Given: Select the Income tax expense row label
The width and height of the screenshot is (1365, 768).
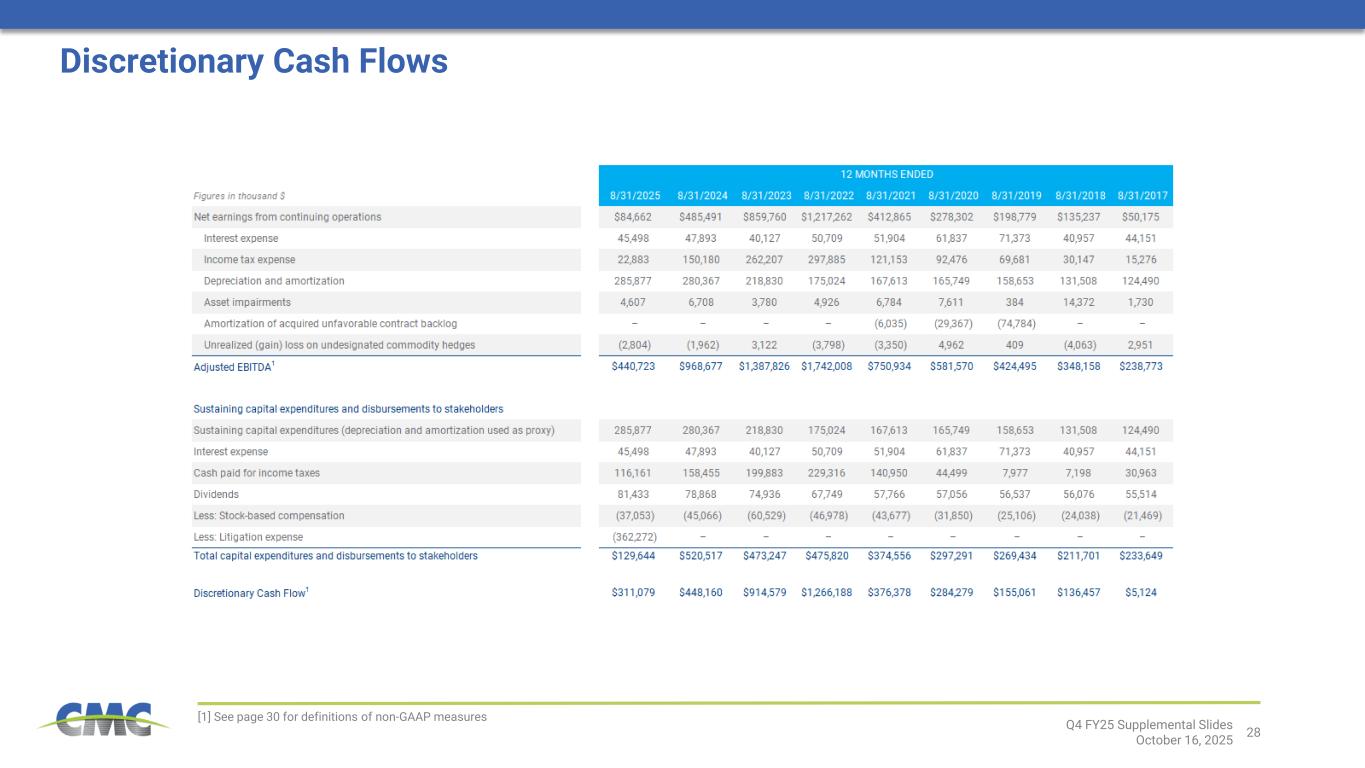Looking at the screenshot, I should click(x=249, y=260).
